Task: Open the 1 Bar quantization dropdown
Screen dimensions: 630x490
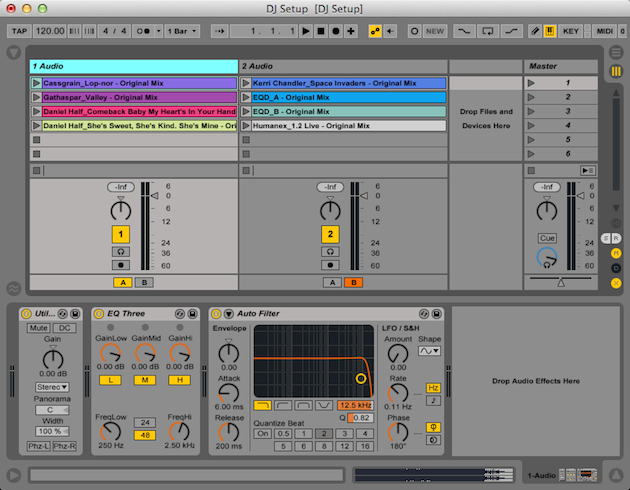Action: (182, 31)
